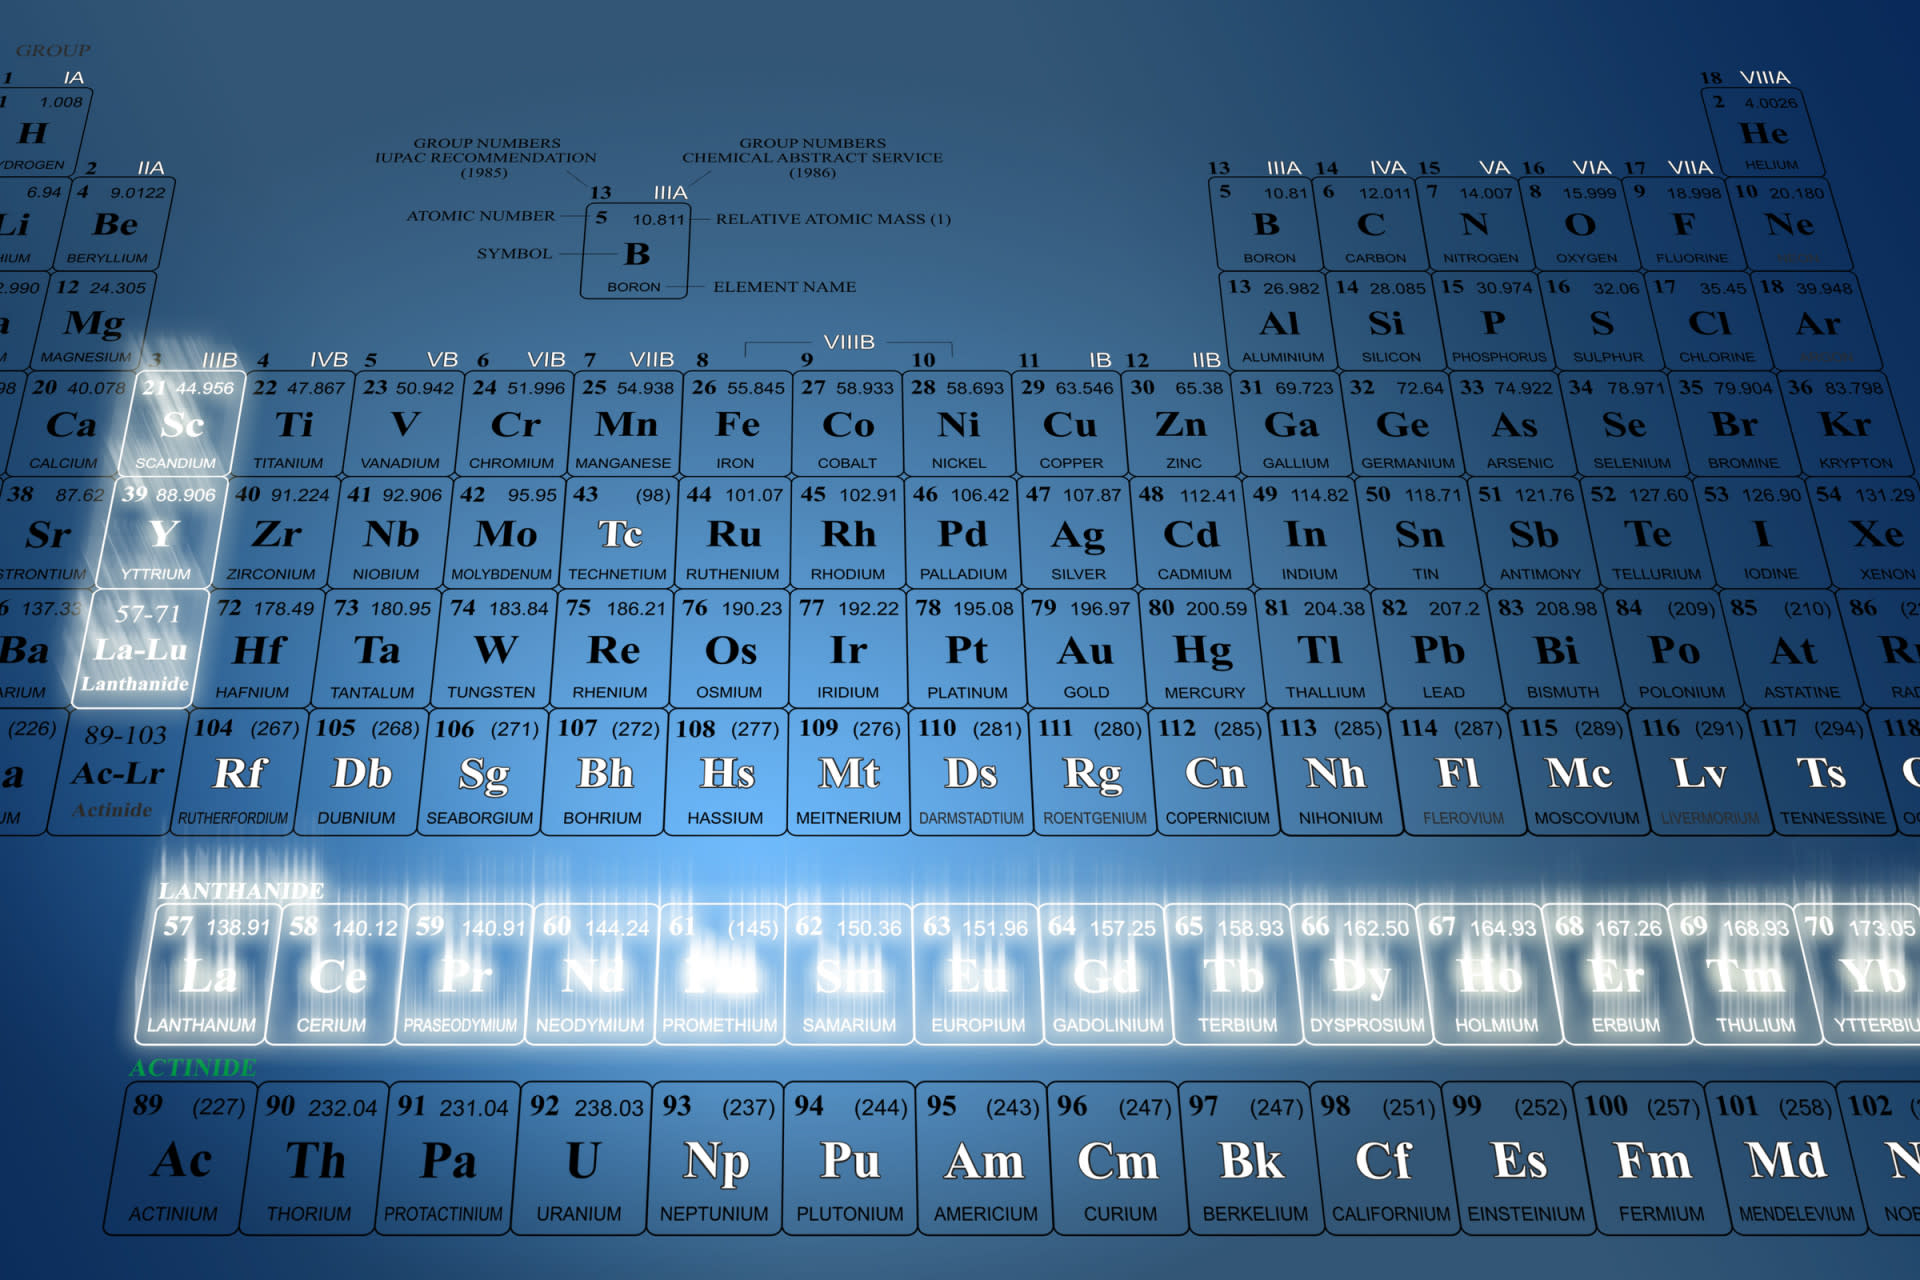Screen dimensions: 1920x1280
Task: Click the Lanthanum tile in lanthanide row
Action: click(x=207, y=975)
